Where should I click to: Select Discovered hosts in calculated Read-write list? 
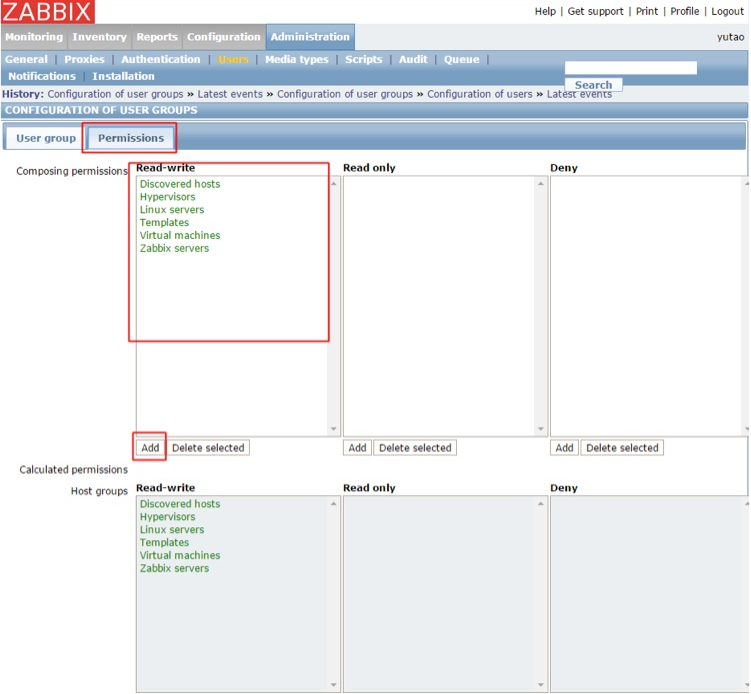[x=180, y=504]
